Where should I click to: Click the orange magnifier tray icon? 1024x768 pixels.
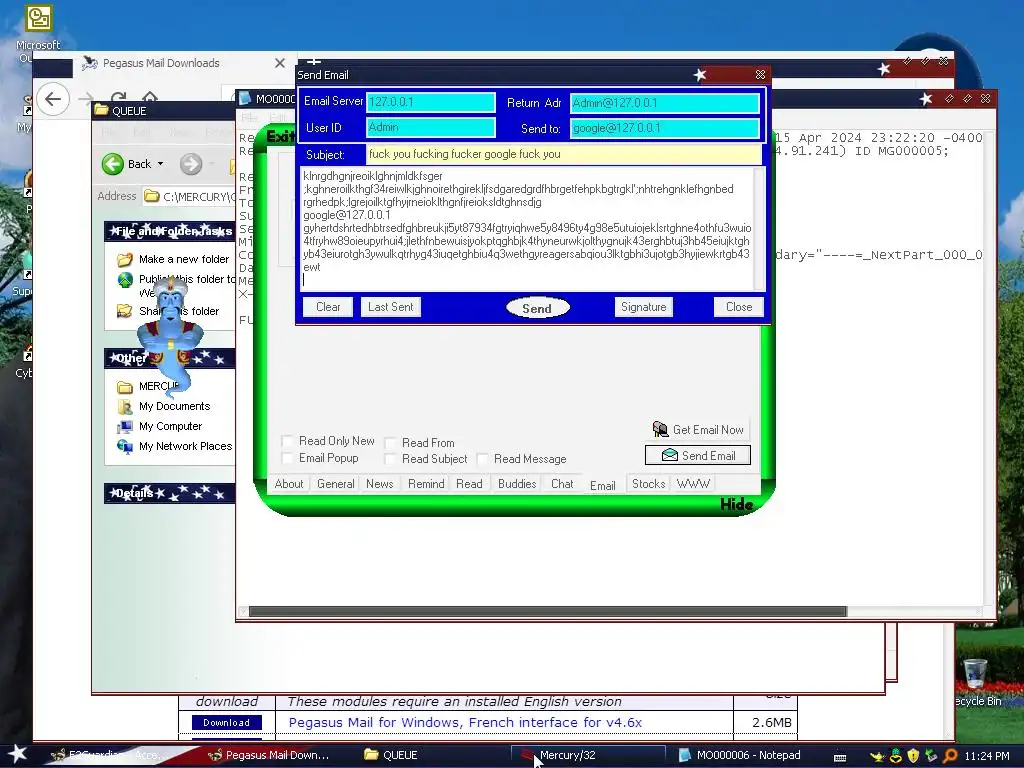coord(950,756)
